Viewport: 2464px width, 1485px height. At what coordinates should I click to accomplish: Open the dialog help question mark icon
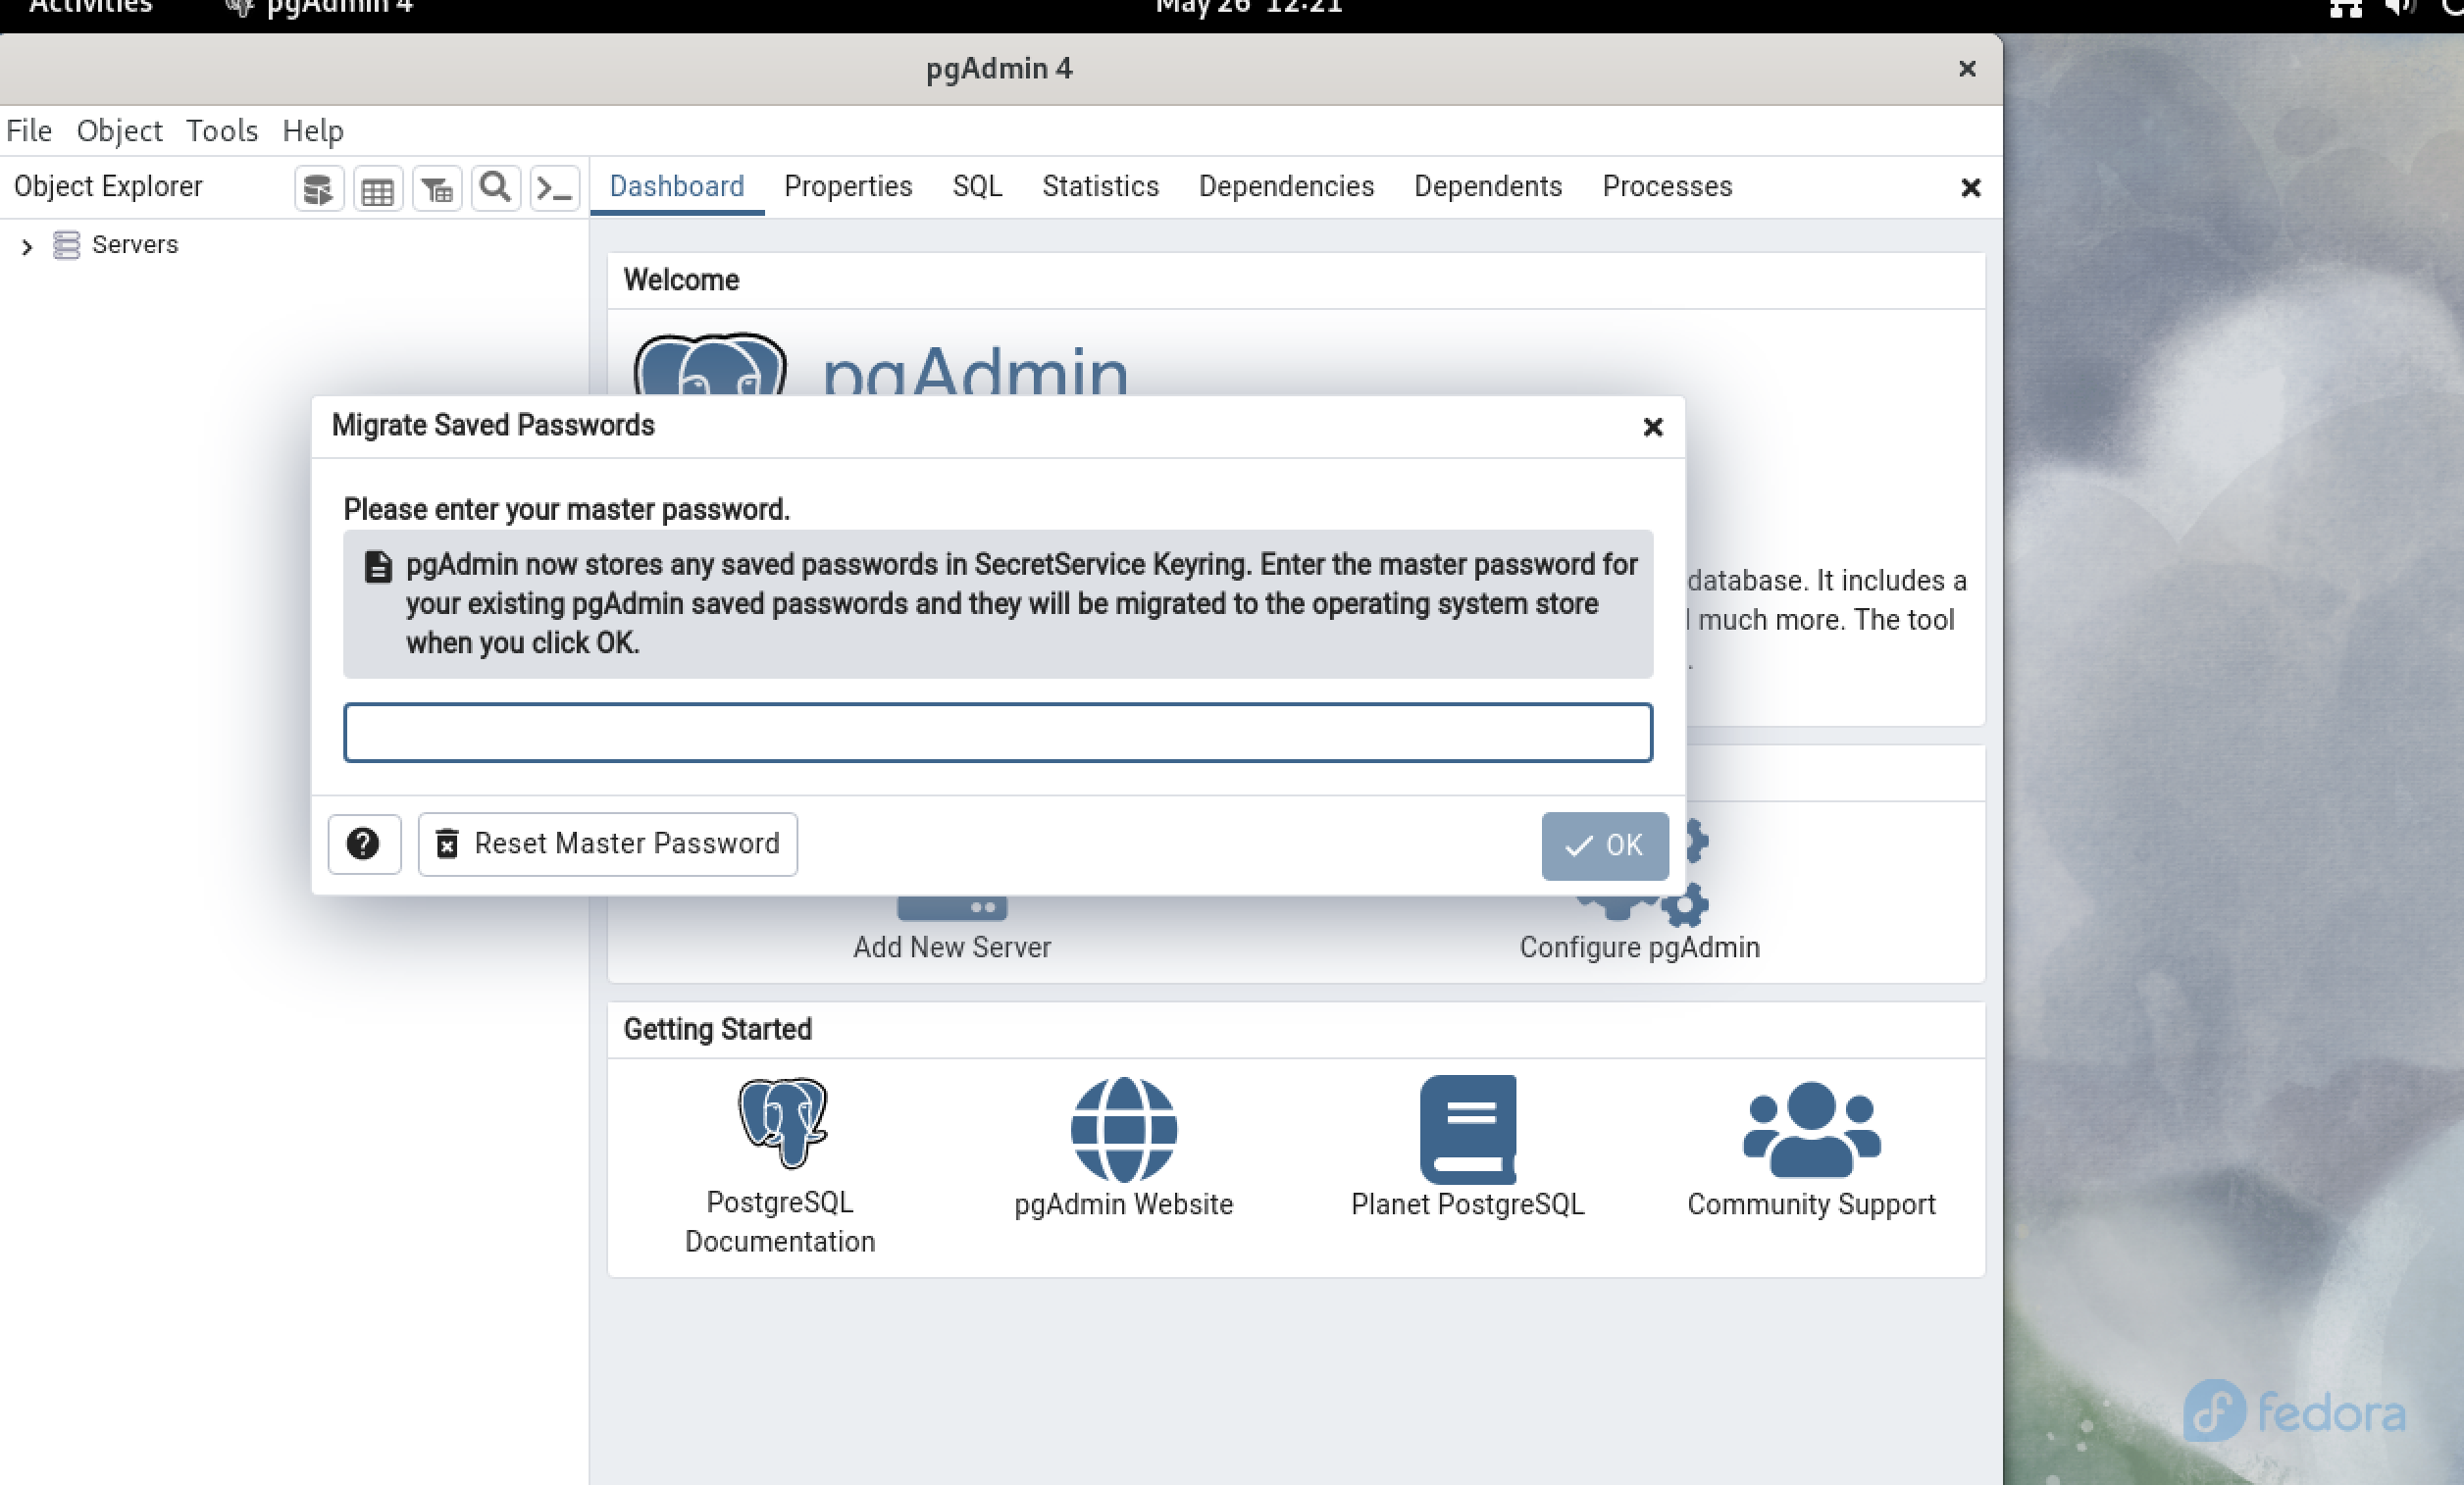point(364,844)
